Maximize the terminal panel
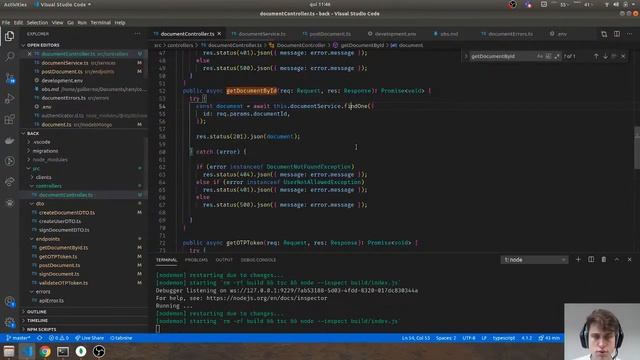 (x=617, y=260)
